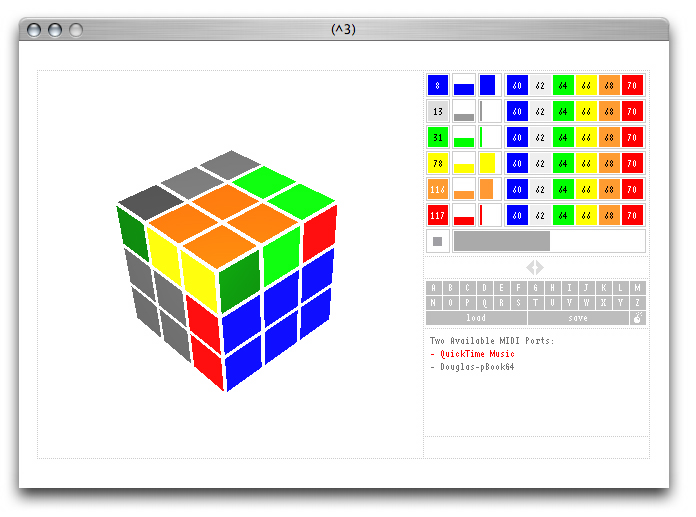Click note 68 in the row numbered 116
The width and height of the screenshot is (696, 517).
pos(609,189)
